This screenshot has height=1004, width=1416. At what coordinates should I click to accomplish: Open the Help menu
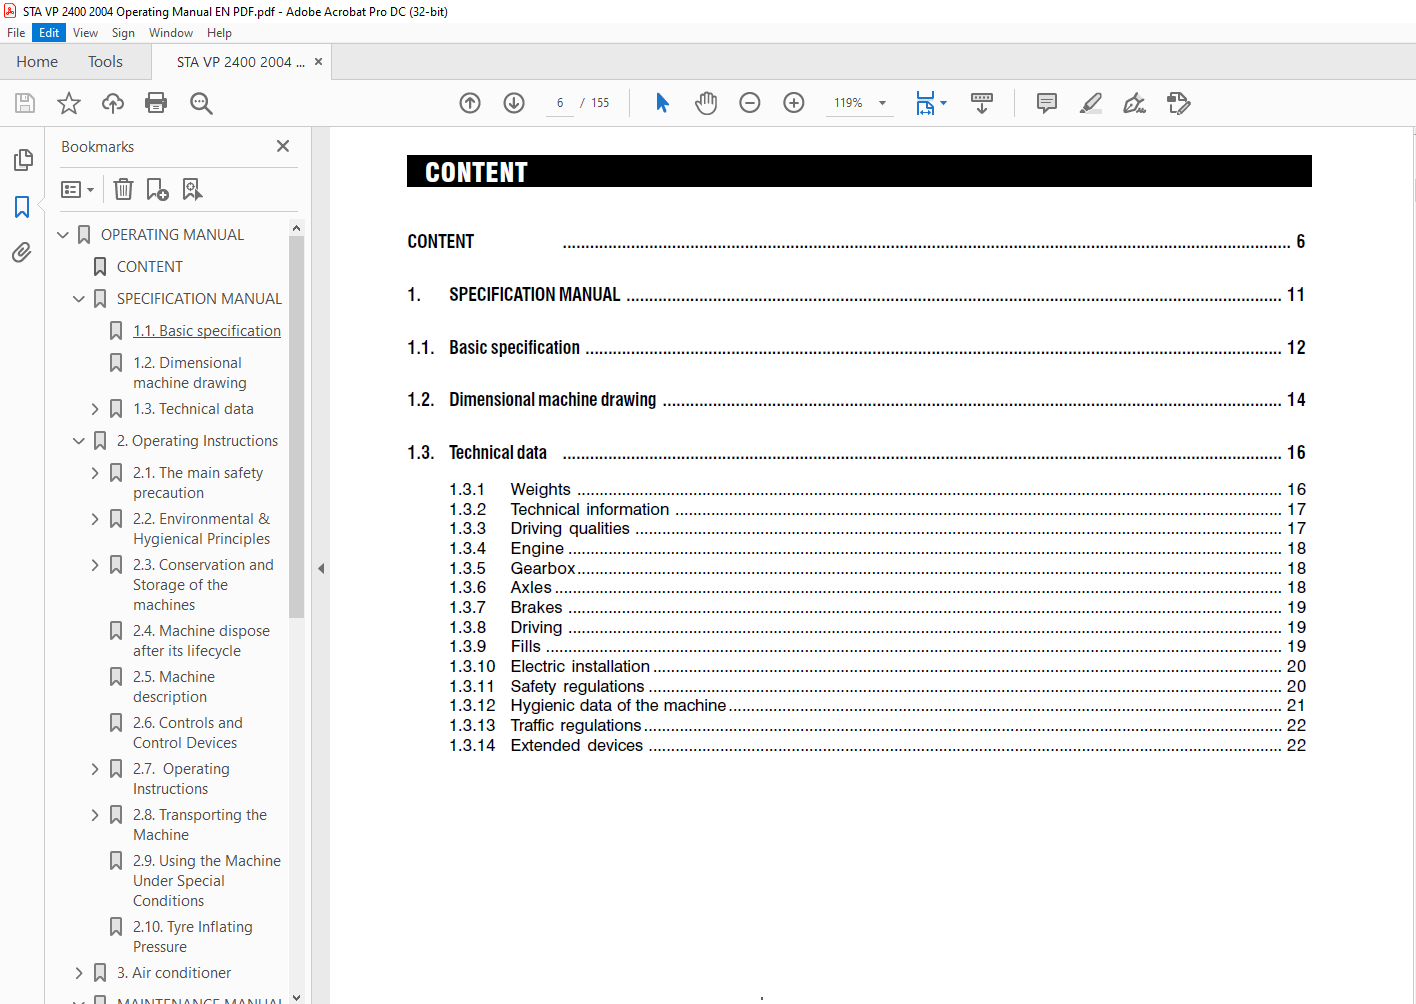click(219, 33)
